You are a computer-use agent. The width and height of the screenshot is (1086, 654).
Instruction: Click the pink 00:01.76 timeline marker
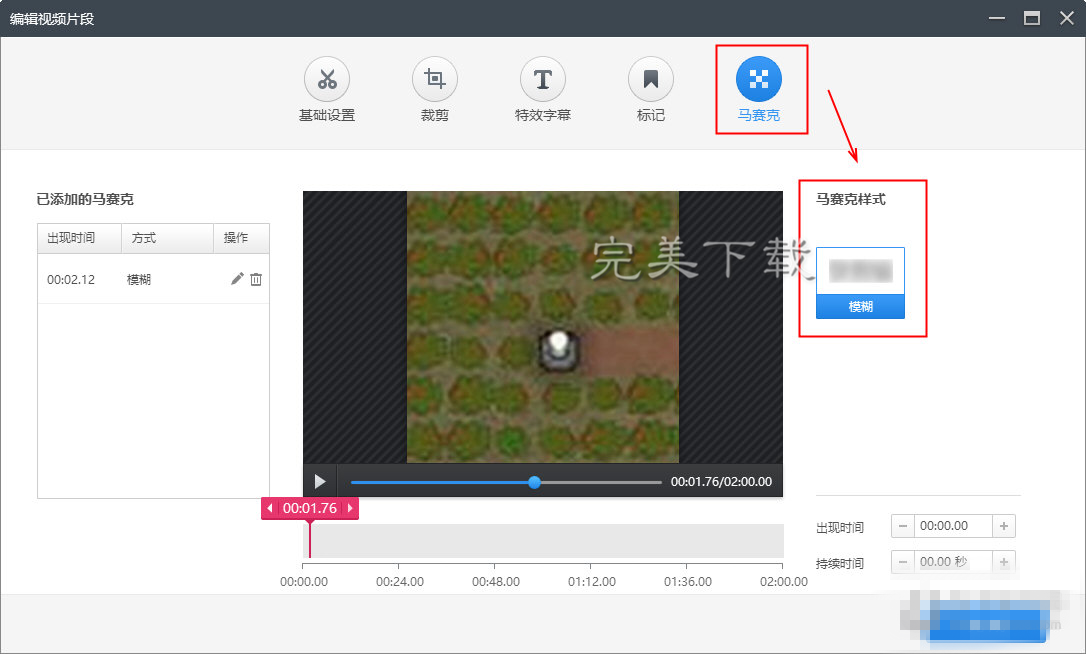310,509
